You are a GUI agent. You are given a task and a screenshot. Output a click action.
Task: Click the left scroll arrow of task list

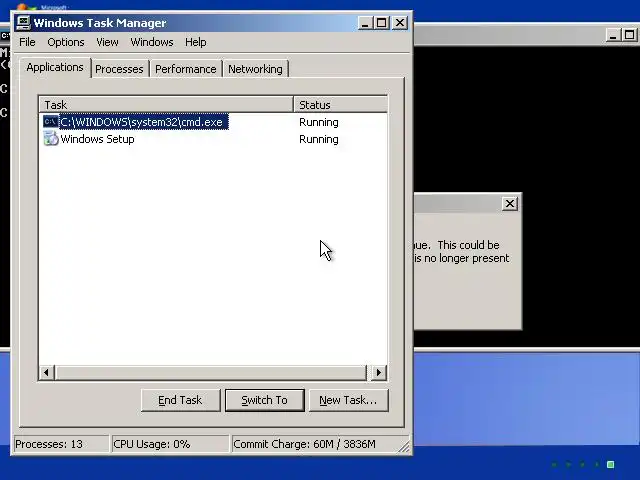coord(47,372)
